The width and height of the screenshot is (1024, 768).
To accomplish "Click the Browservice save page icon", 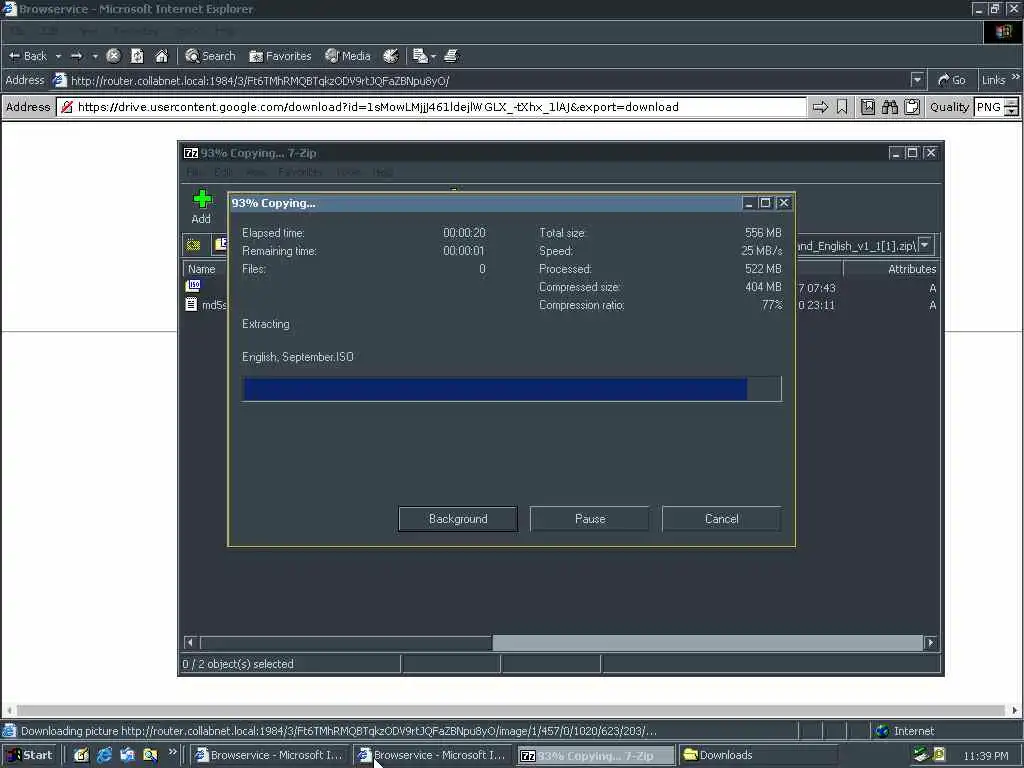I will [x=868, y=107].
